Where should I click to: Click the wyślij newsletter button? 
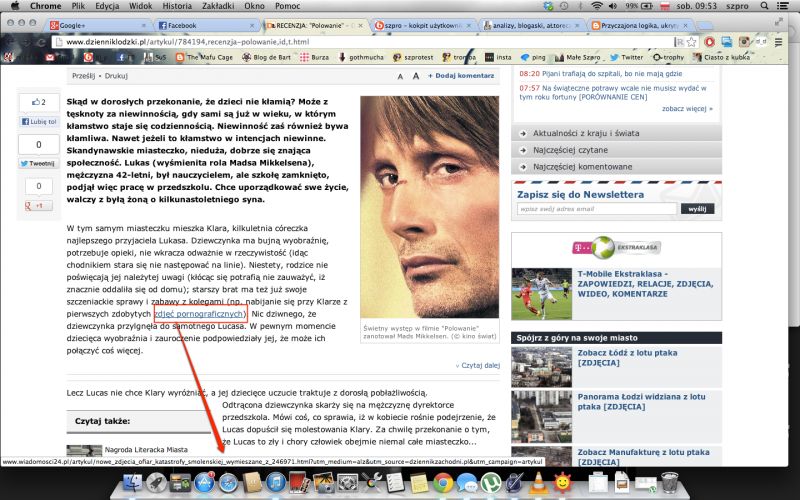697,209
